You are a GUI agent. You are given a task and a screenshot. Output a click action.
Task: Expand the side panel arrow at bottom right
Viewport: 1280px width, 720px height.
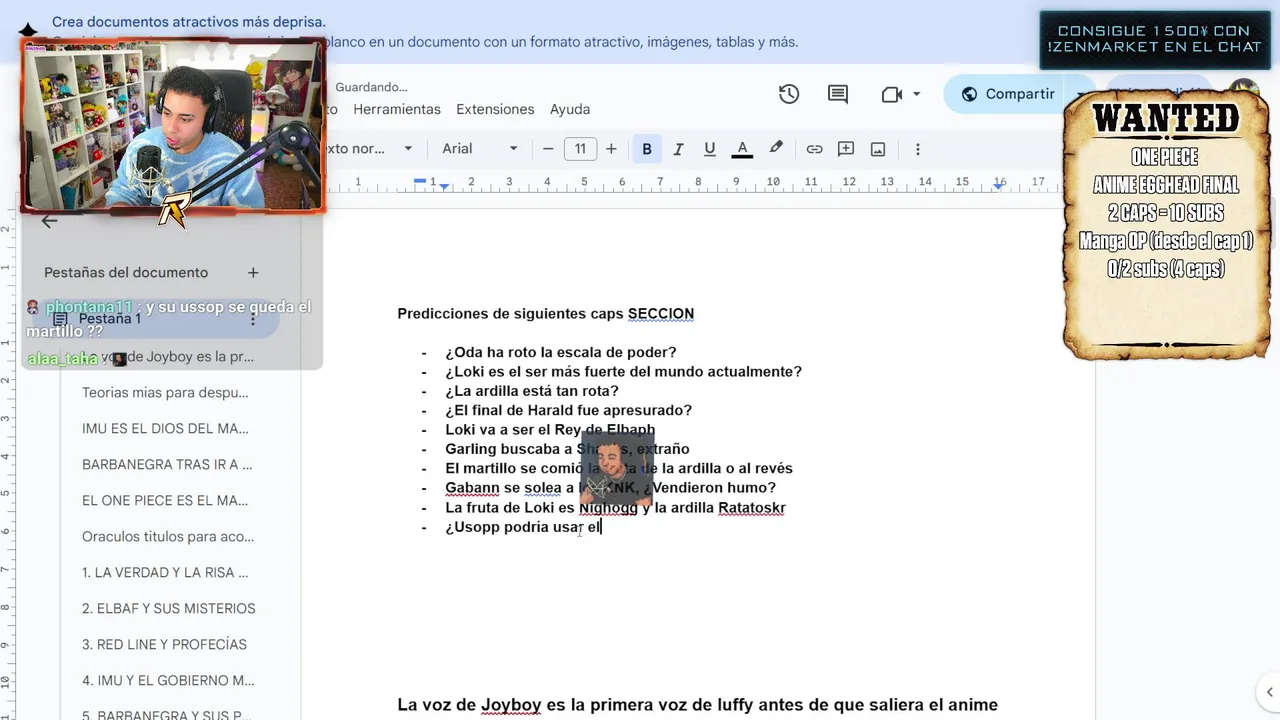1268,692
